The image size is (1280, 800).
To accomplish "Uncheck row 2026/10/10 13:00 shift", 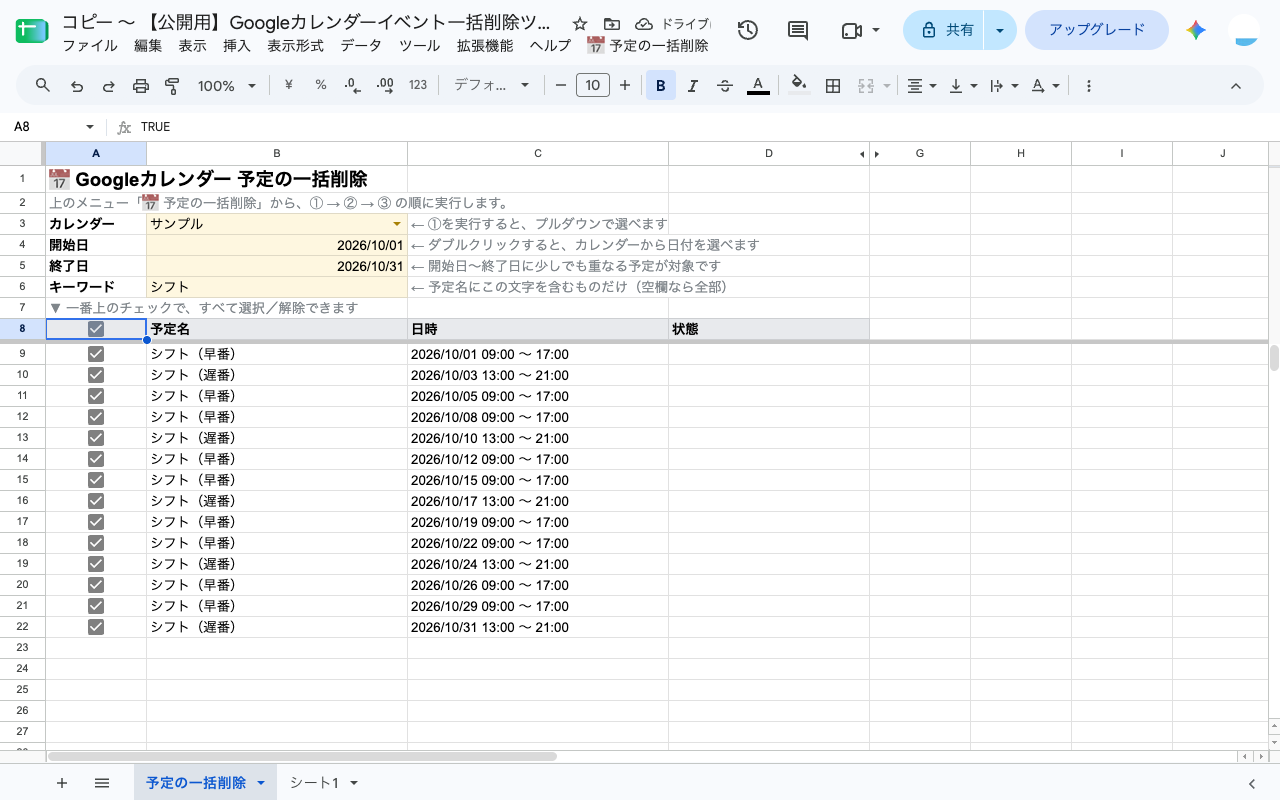I will pos(96,438).
